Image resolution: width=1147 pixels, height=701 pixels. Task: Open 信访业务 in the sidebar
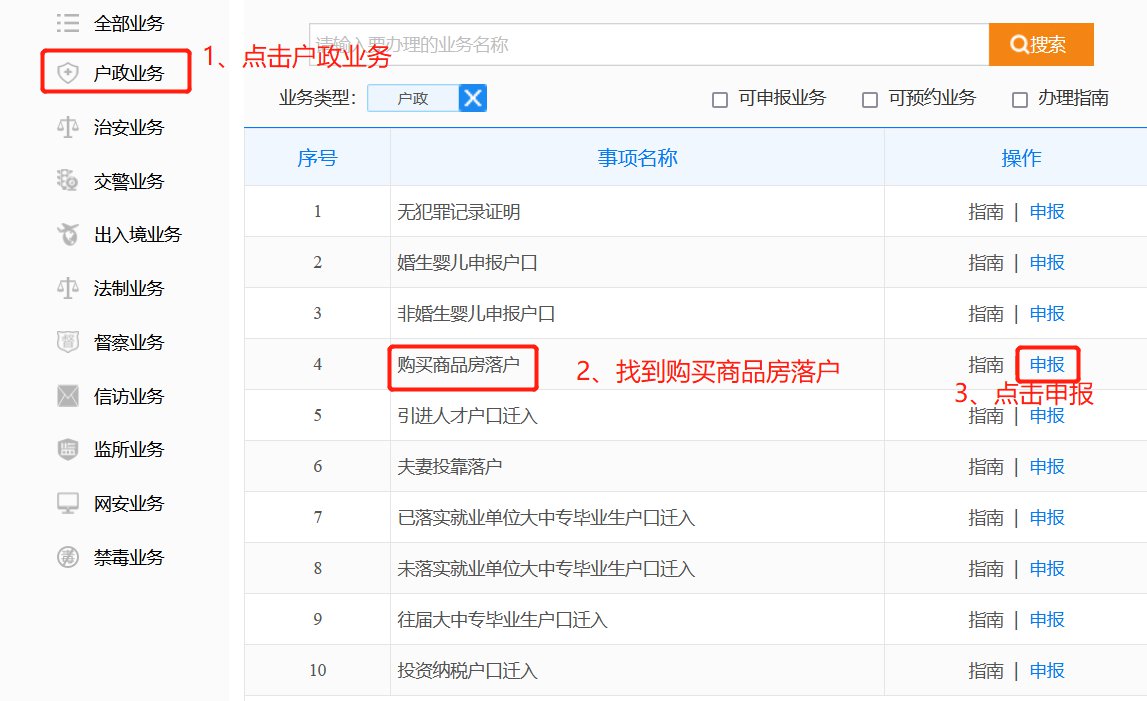tap(129, 396)
